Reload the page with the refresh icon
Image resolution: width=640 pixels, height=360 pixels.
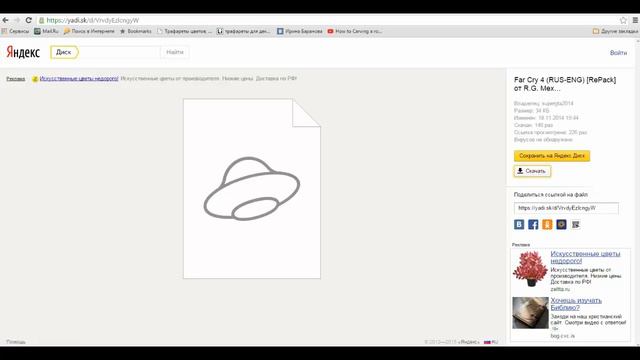[29, 20]
